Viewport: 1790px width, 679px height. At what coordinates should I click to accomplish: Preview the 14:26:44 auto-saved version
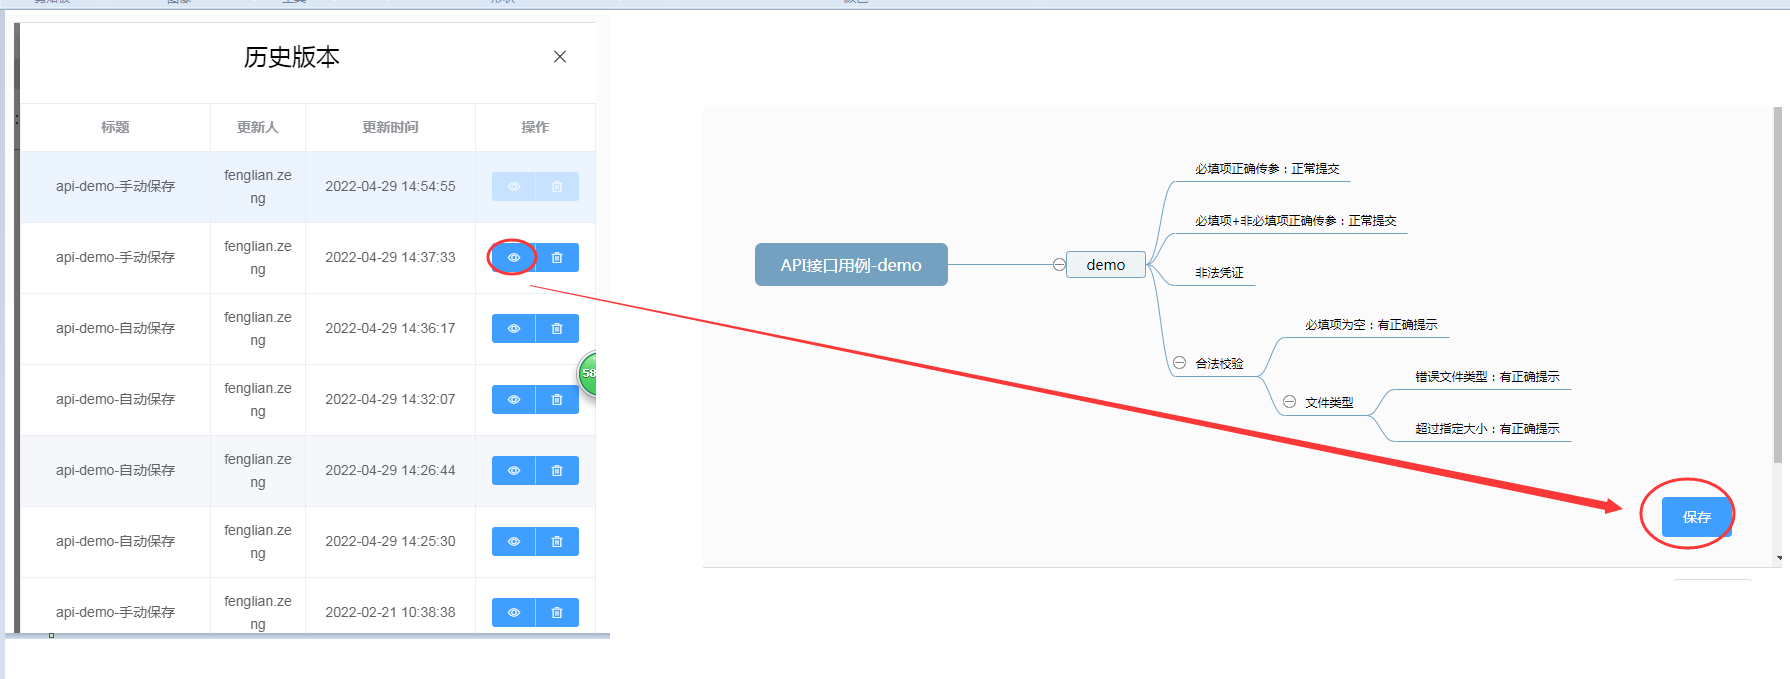pos(513,471)
